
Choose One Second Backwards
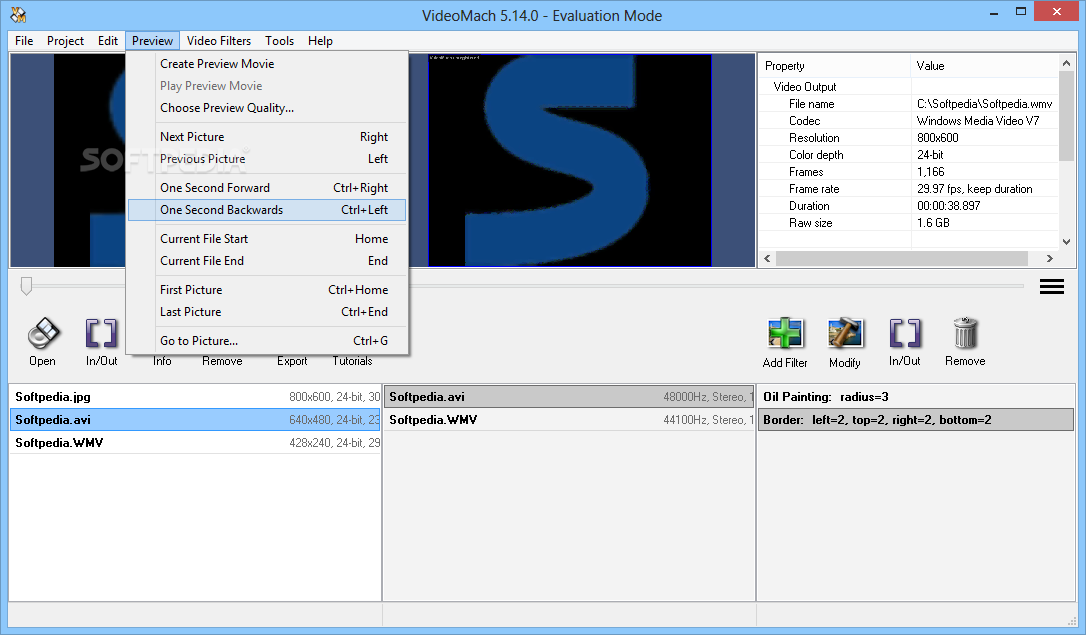coord(267,210)
